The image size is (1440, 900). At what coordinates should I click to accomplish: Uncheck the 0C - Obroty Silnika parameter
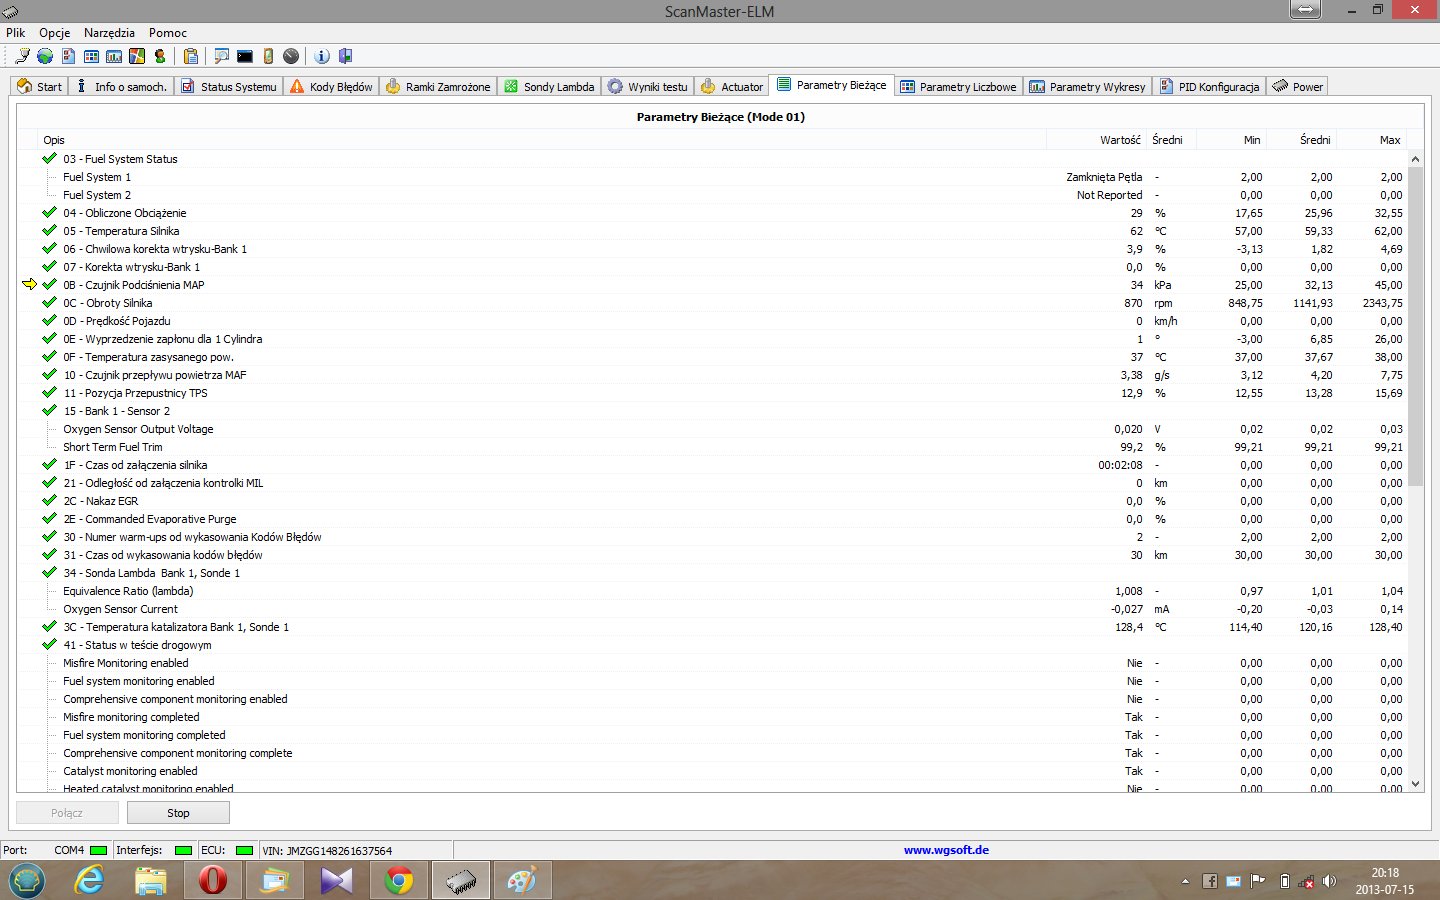coord(49,303)
